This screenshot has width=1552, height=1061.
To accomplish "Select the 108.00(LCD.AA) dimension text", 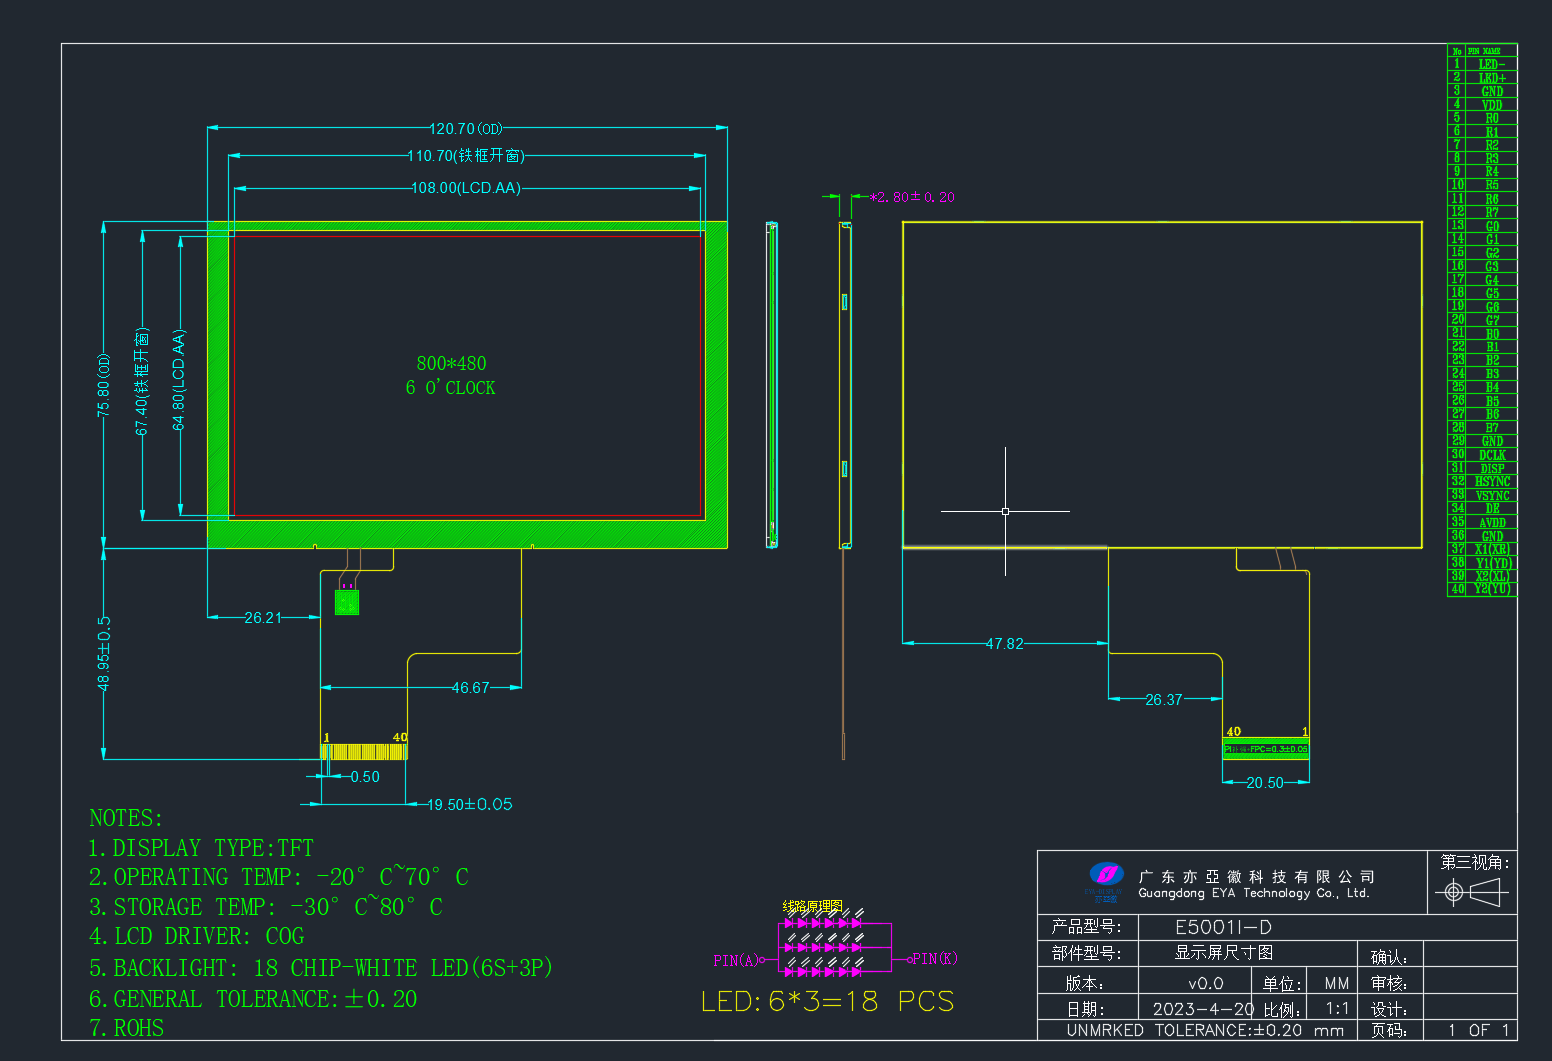I will [466, 188].
